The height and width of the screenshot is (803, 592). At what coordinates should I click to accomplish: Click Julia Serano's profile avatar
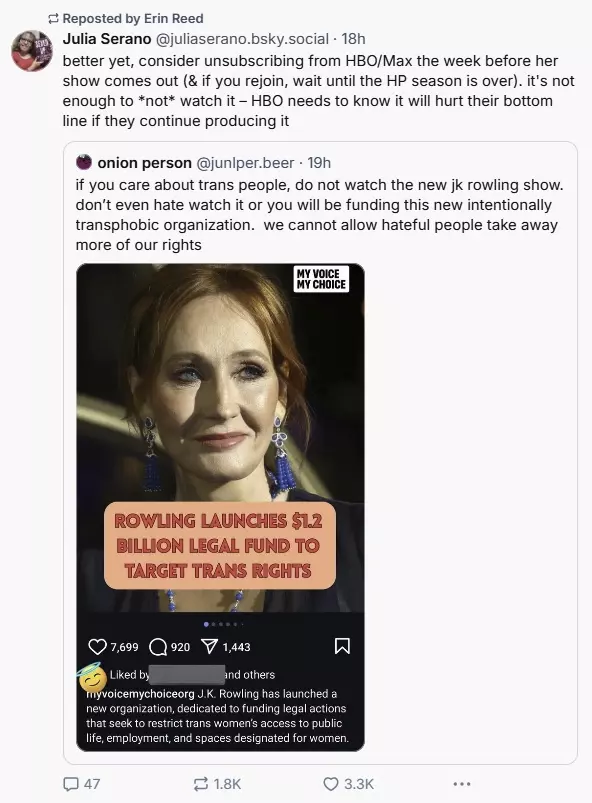click(32, 50)
